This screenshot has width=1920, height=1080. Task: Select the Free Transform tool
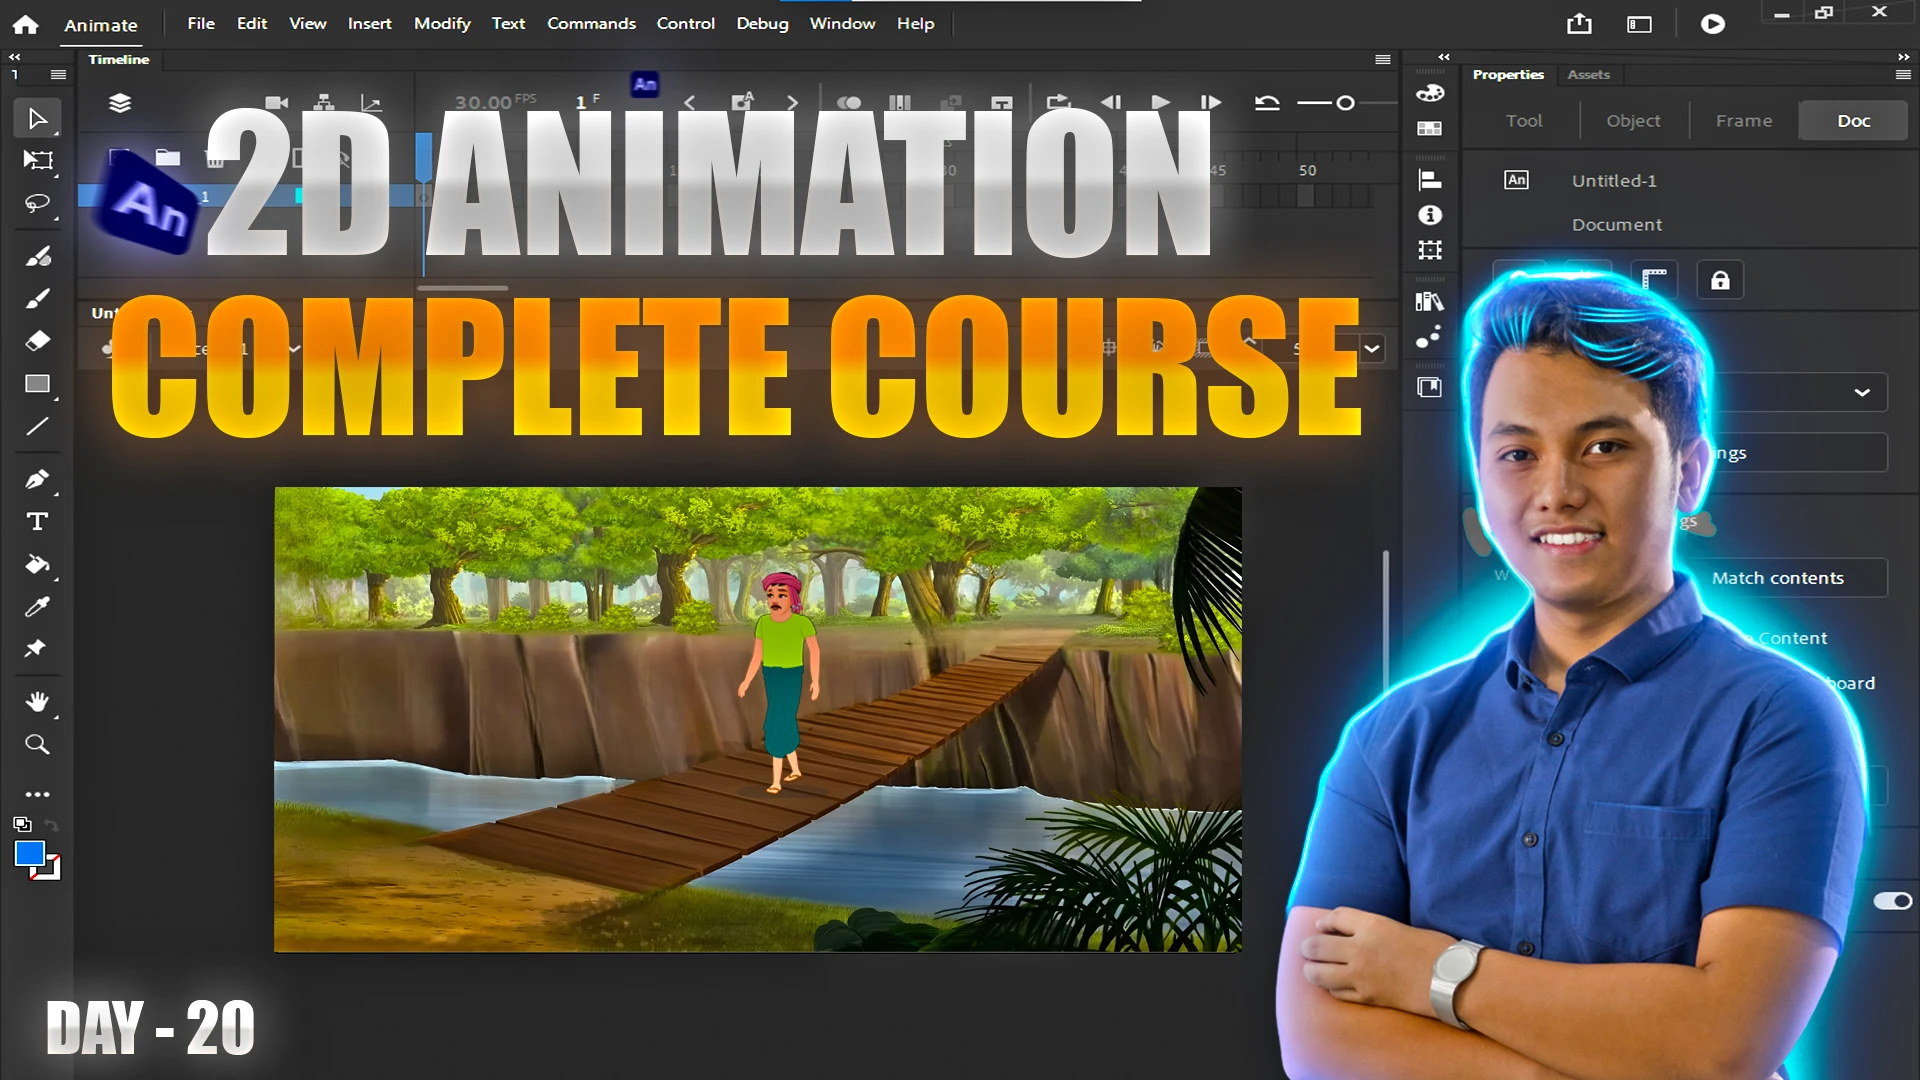click(x=37, y=160)
